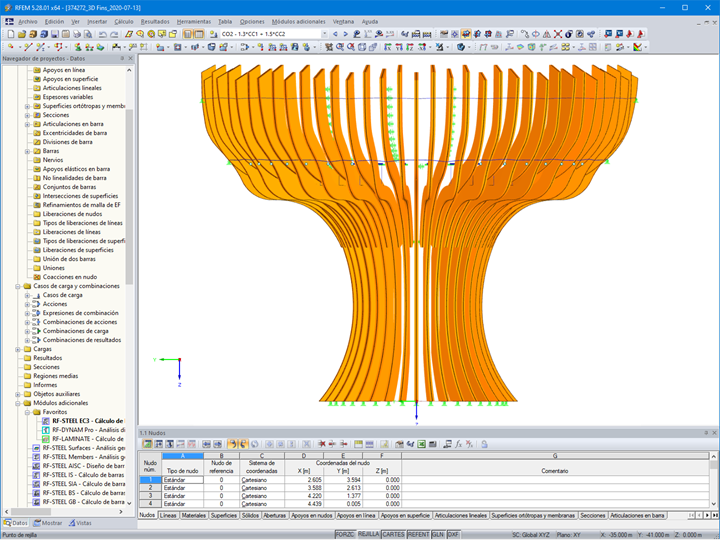The height and width of the screenshot is (540, 720).
Task: Go to next load case arrow
Action: pyautogui.click(x=345, y=34)
